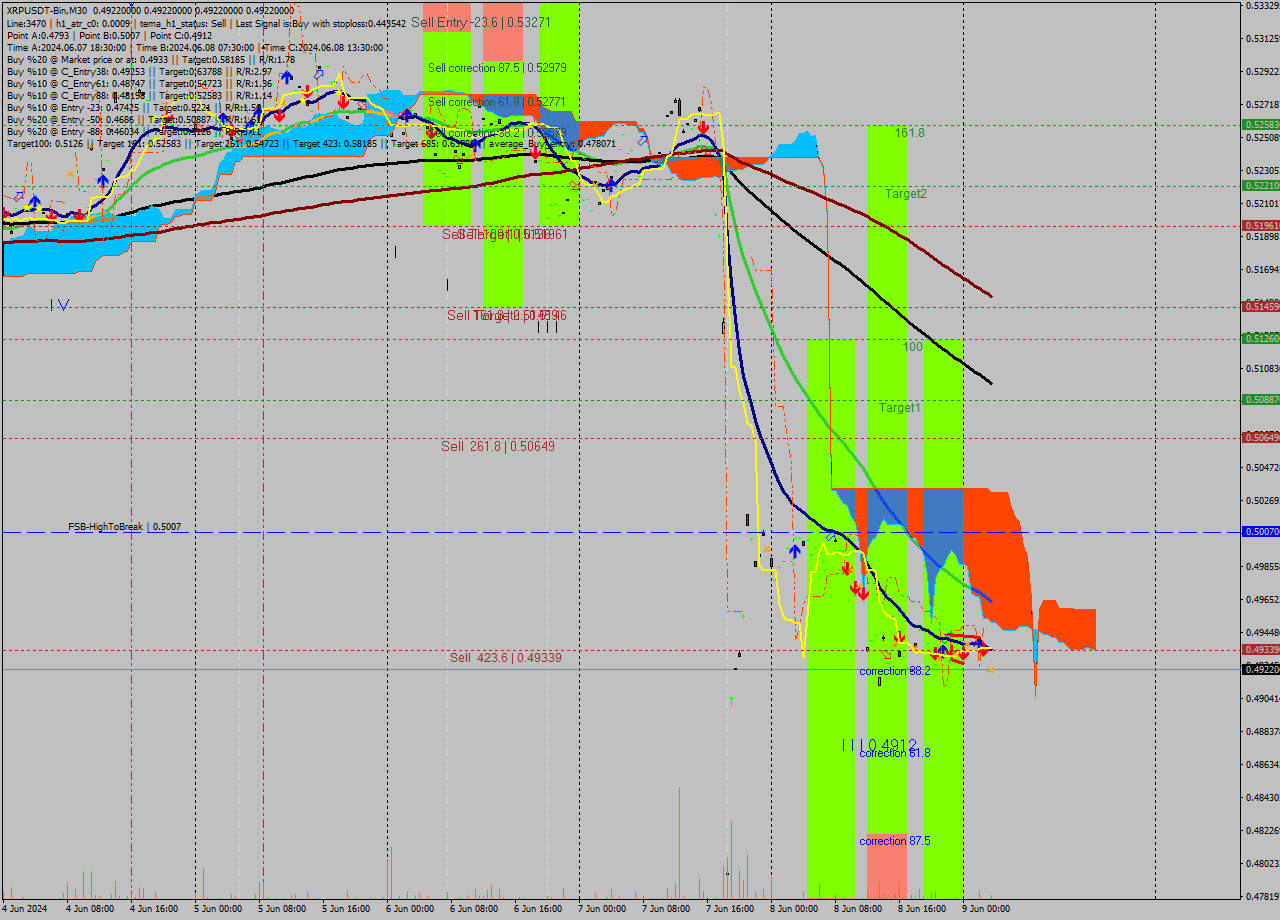Click the 0.49041 price axis value

(x=1263, y=698)
